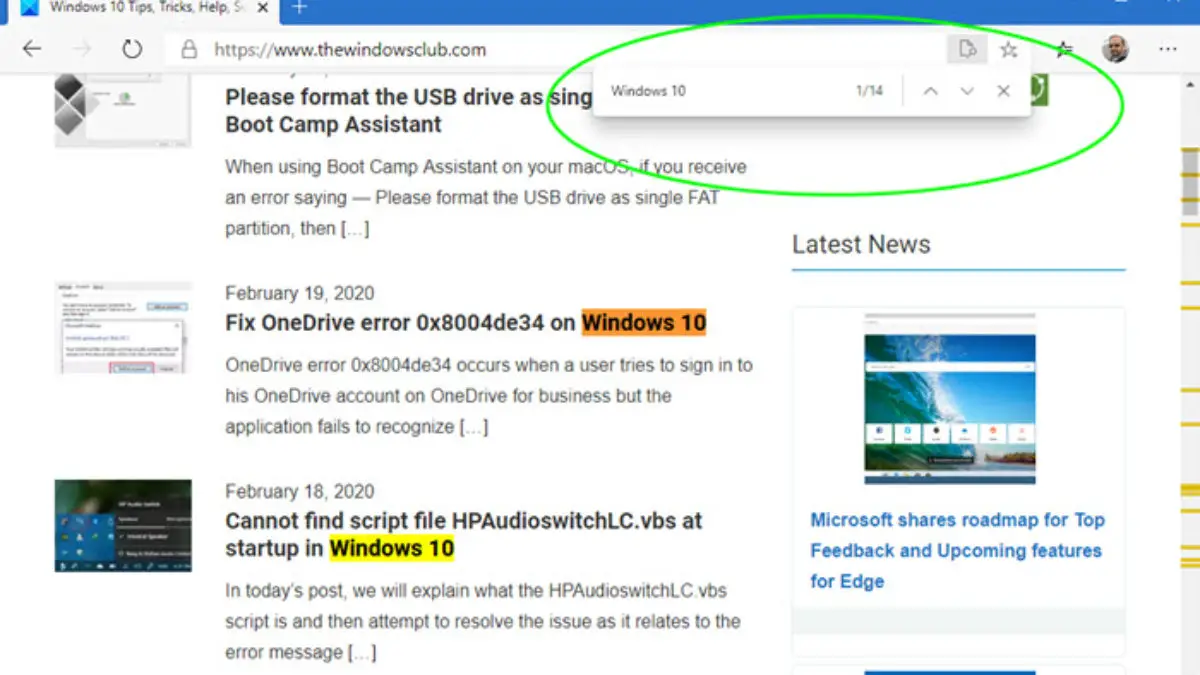
Task: Click the orange highlighted 'Windows 10' match
Action: (644, 323)
